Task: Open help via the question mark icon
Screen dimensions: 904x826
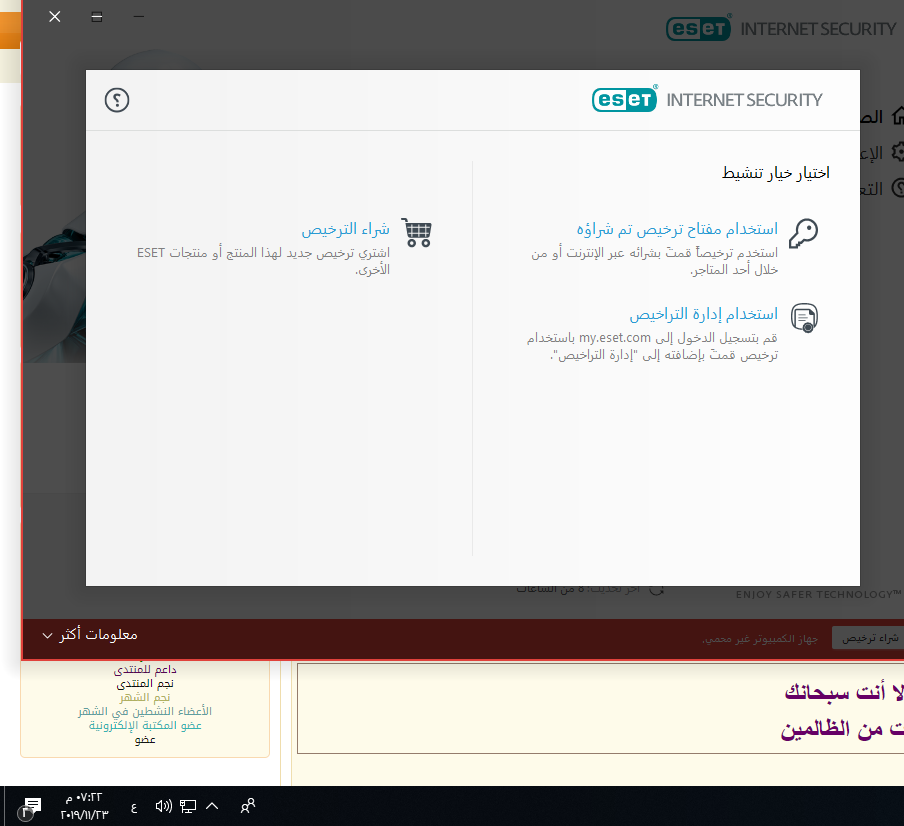Action: click(x=117, y=100)
